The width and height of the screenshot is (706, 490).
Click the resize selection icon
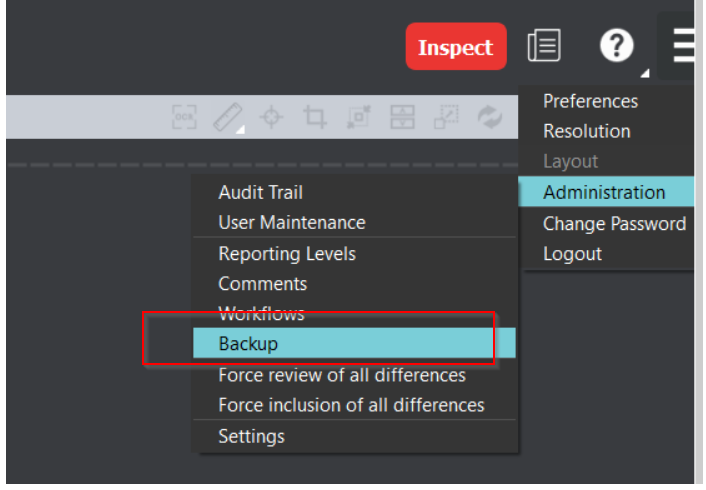coord(445,117)
